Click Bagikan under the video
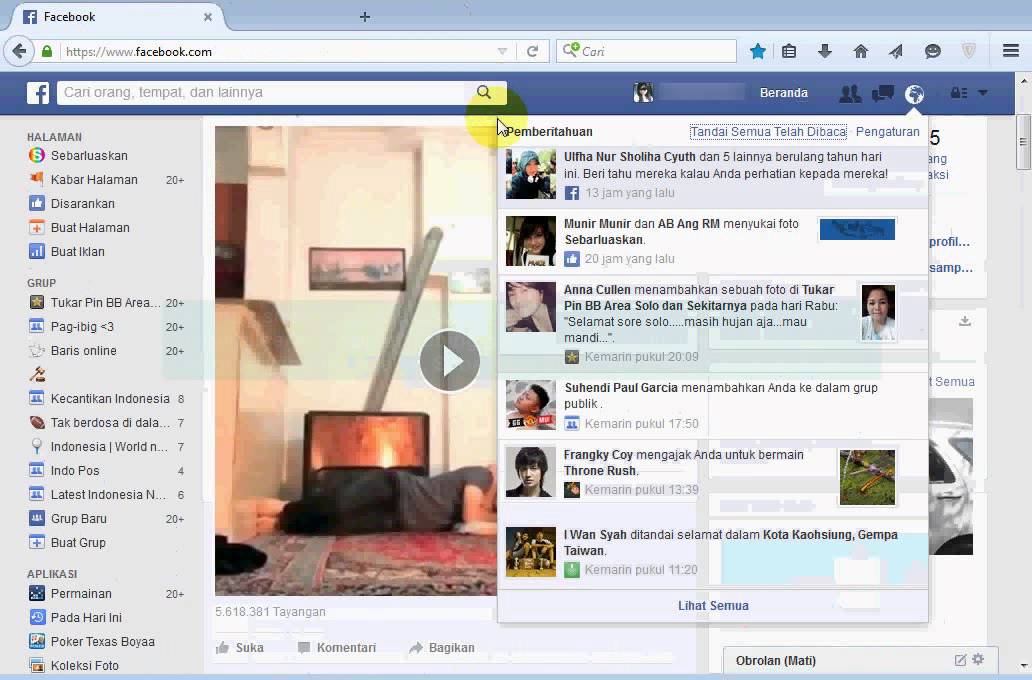This screenshot has width=1032, height=680. [x=442, y=648]
